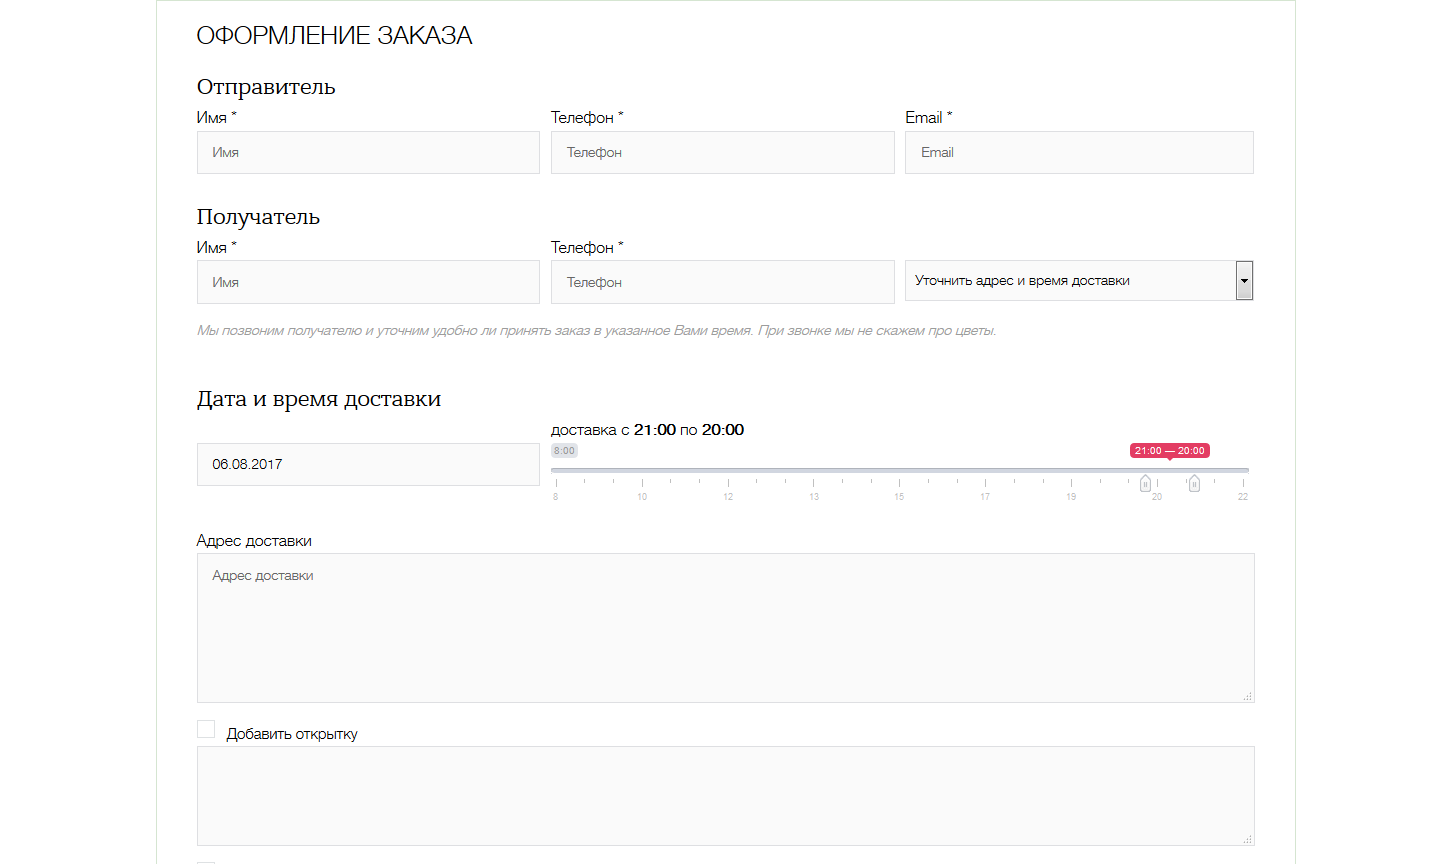Click the sender Email input field

point(1078,153)
